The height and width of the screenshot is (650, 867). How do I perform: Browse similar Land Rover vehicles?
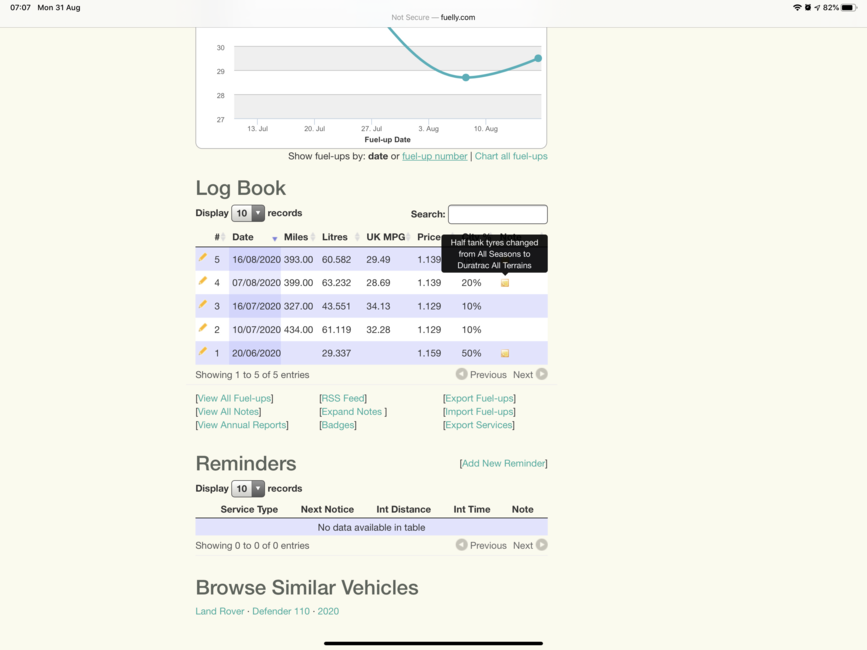(x=220, y=611)
